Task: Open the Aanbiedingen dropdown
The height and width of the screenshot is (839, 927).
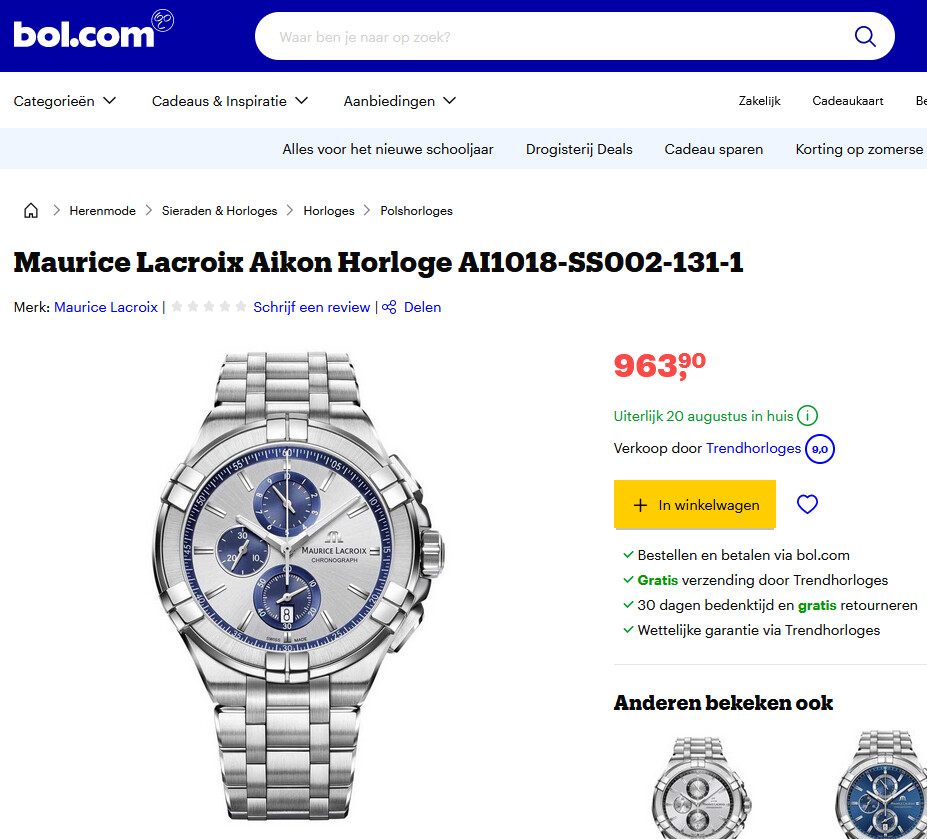Action: click(400, 101)
